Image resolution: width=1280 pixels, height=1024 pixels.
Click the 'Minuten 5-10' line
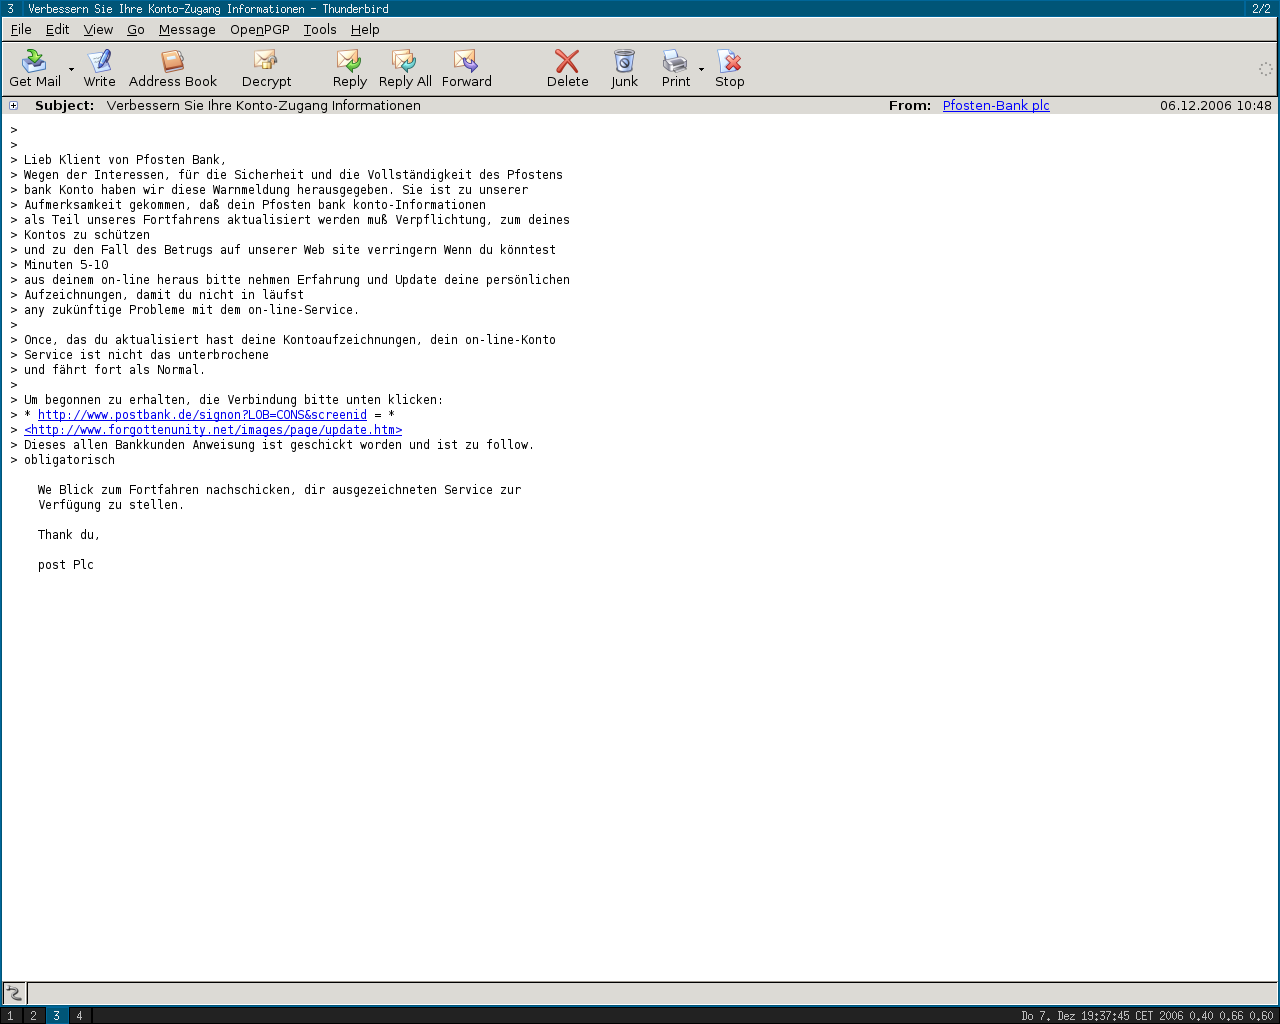coord(66,265)
